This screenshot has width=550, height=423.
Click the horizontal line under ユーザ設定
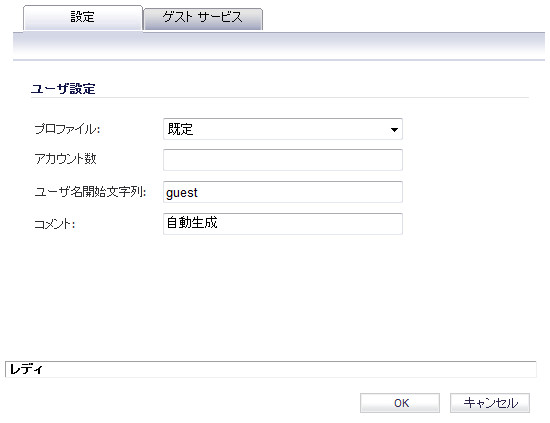pyautogui.click(x=280, y=98)
